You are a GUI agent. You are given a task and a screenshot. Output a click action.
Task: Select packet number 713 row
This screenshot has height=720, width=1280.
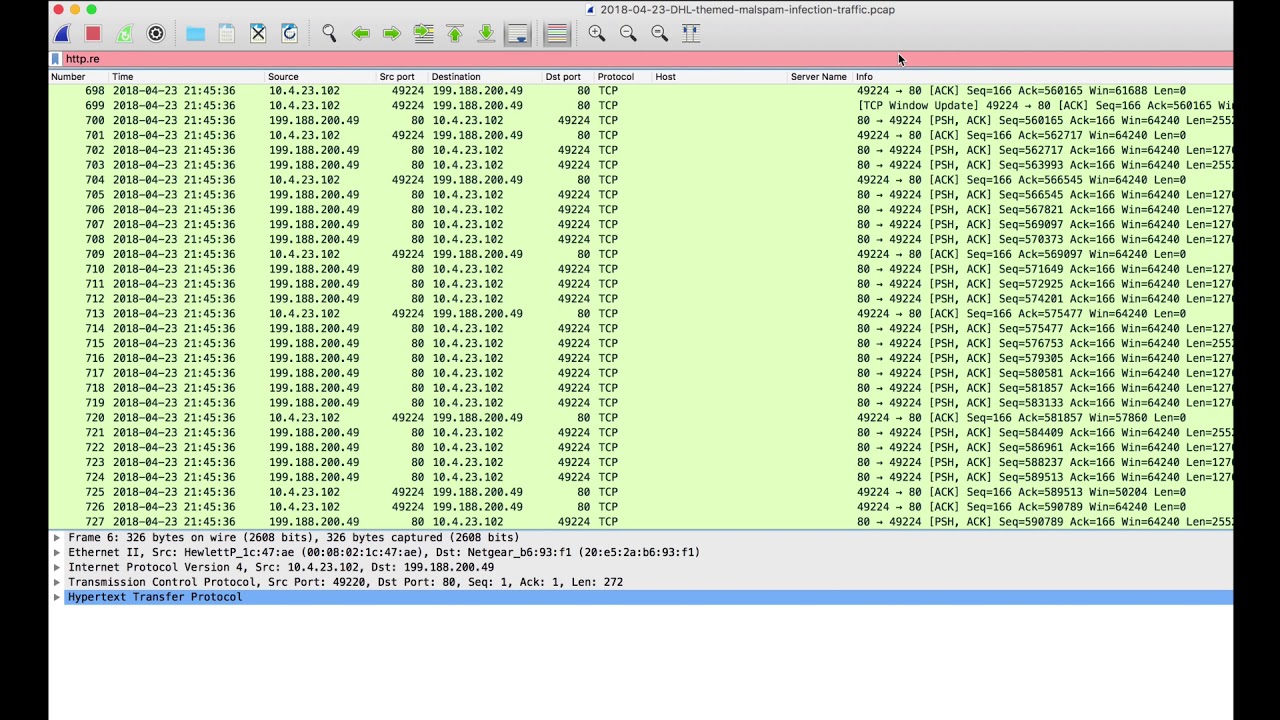point(640,313)
